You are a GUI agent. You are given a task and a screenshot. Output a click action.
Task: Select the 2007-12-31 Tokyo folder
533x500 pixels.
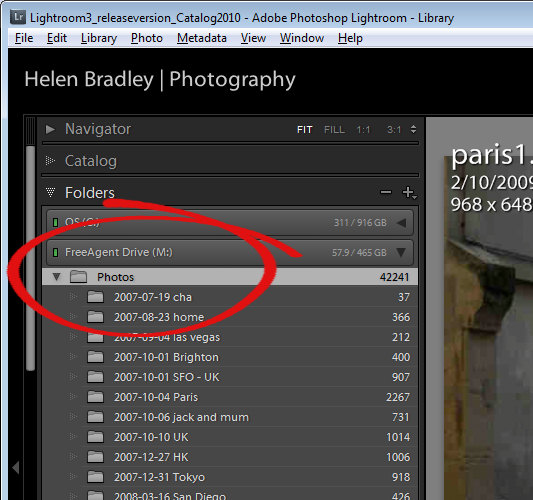pyautogui.click(x=230, y=477)
